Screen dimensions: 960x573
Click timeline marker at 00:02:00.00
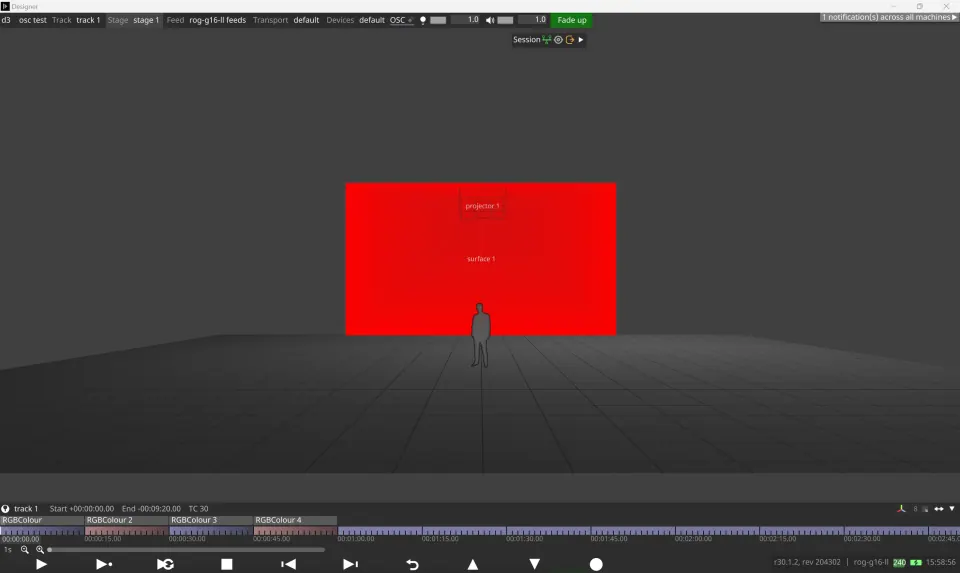[x=693, y=539]
